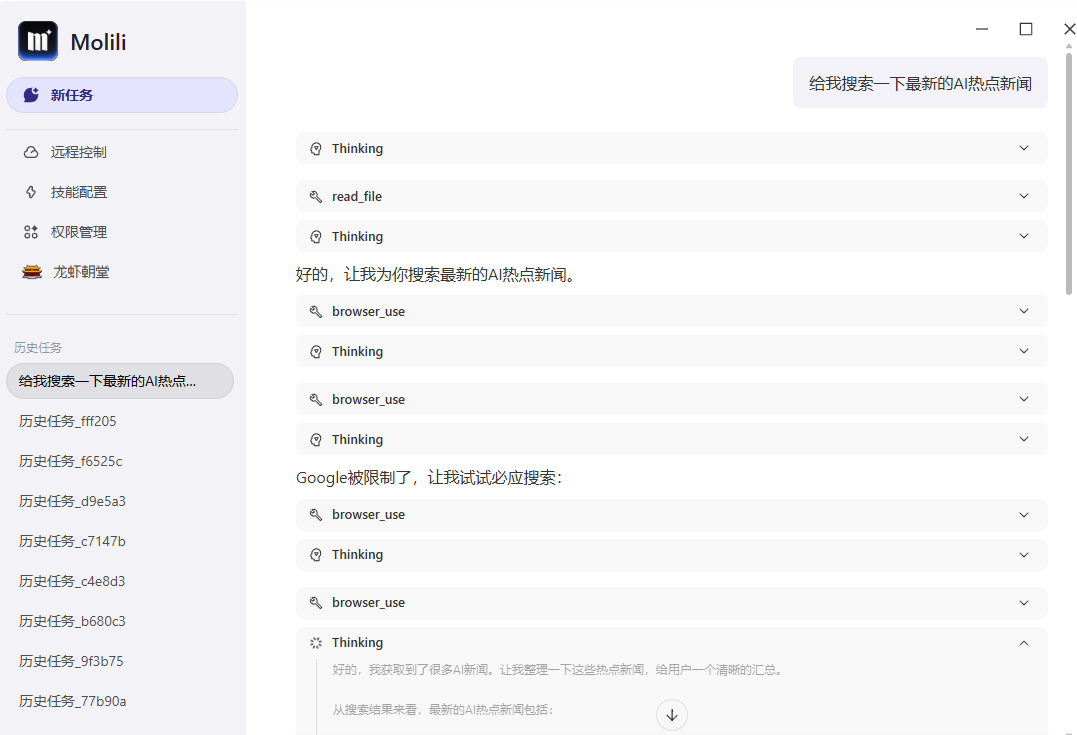Collapse the bottom expanded Thinking section
The image size is (1077, 735).
click(x=1023, y=642)
